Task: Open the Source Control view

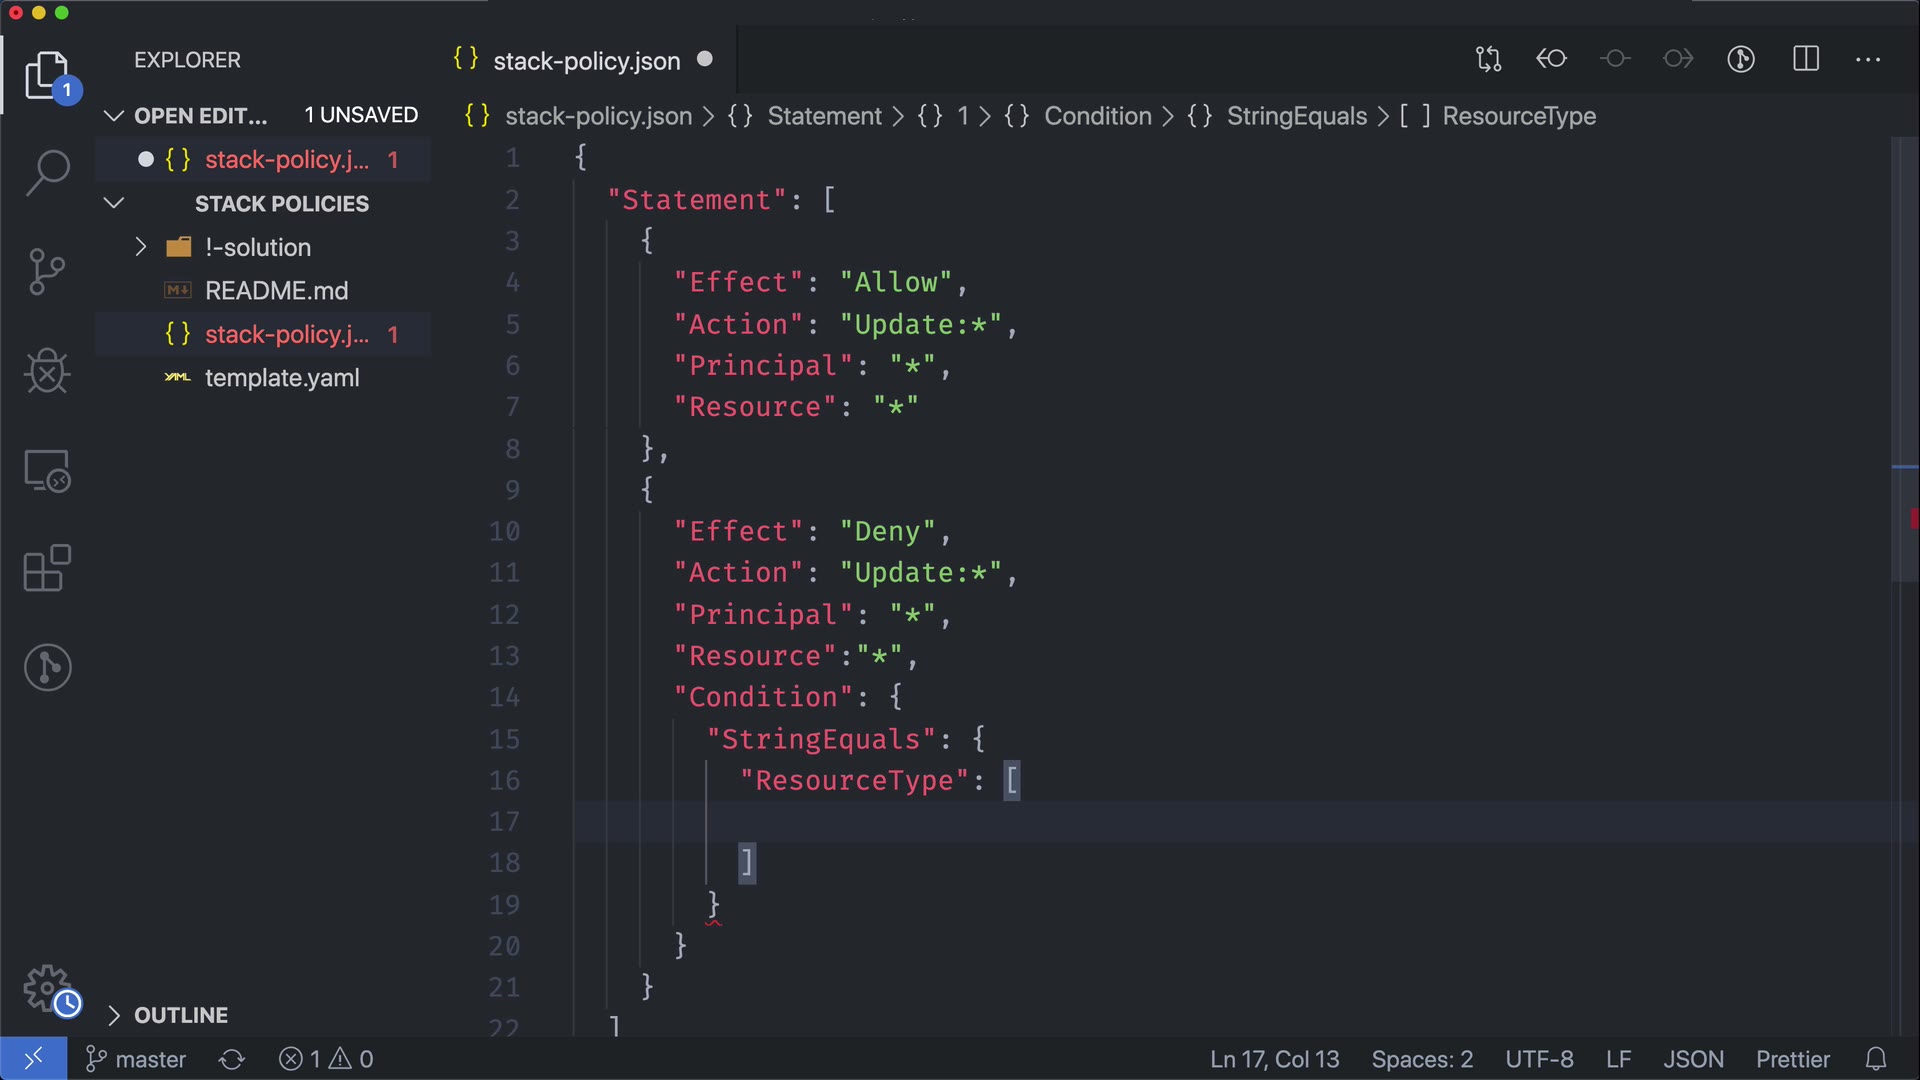Action: (x=47, y=272)
